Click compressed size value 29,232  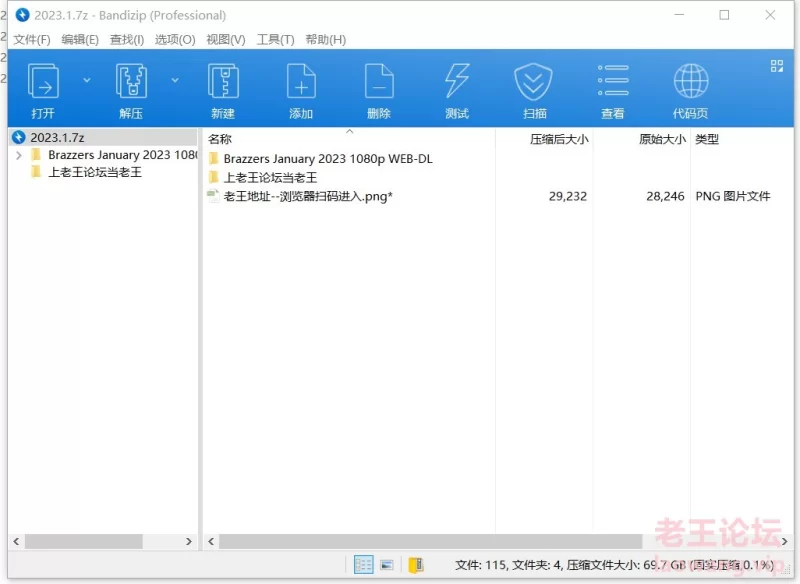(x=568, y=196)
